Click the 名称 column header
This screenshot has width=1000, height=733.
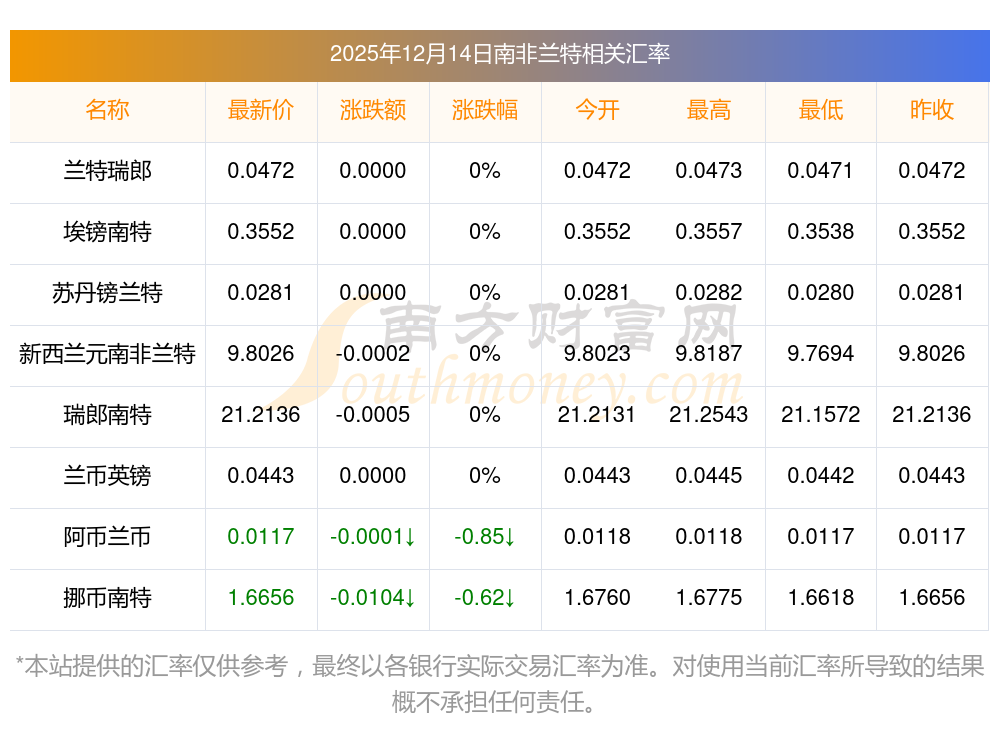click(107, 110)
